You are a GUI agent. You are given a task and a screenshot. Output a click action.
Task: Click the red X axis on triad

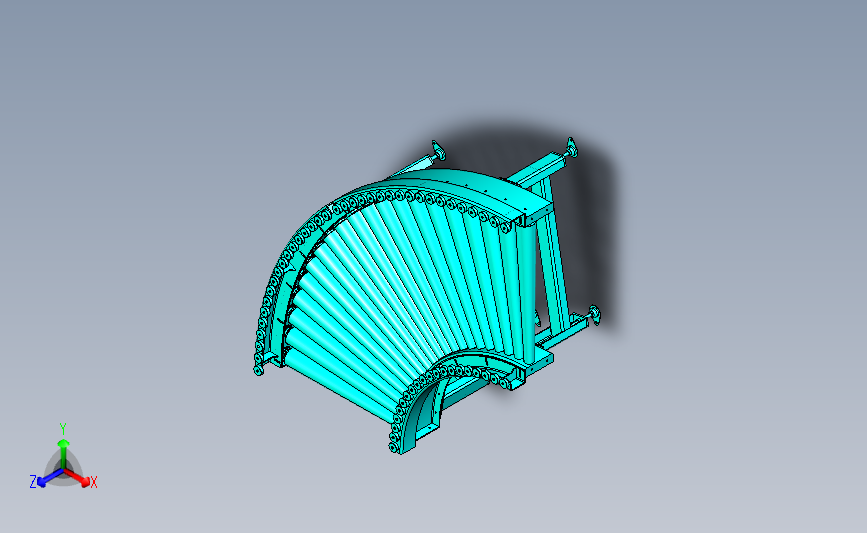[x=77, y=478]
